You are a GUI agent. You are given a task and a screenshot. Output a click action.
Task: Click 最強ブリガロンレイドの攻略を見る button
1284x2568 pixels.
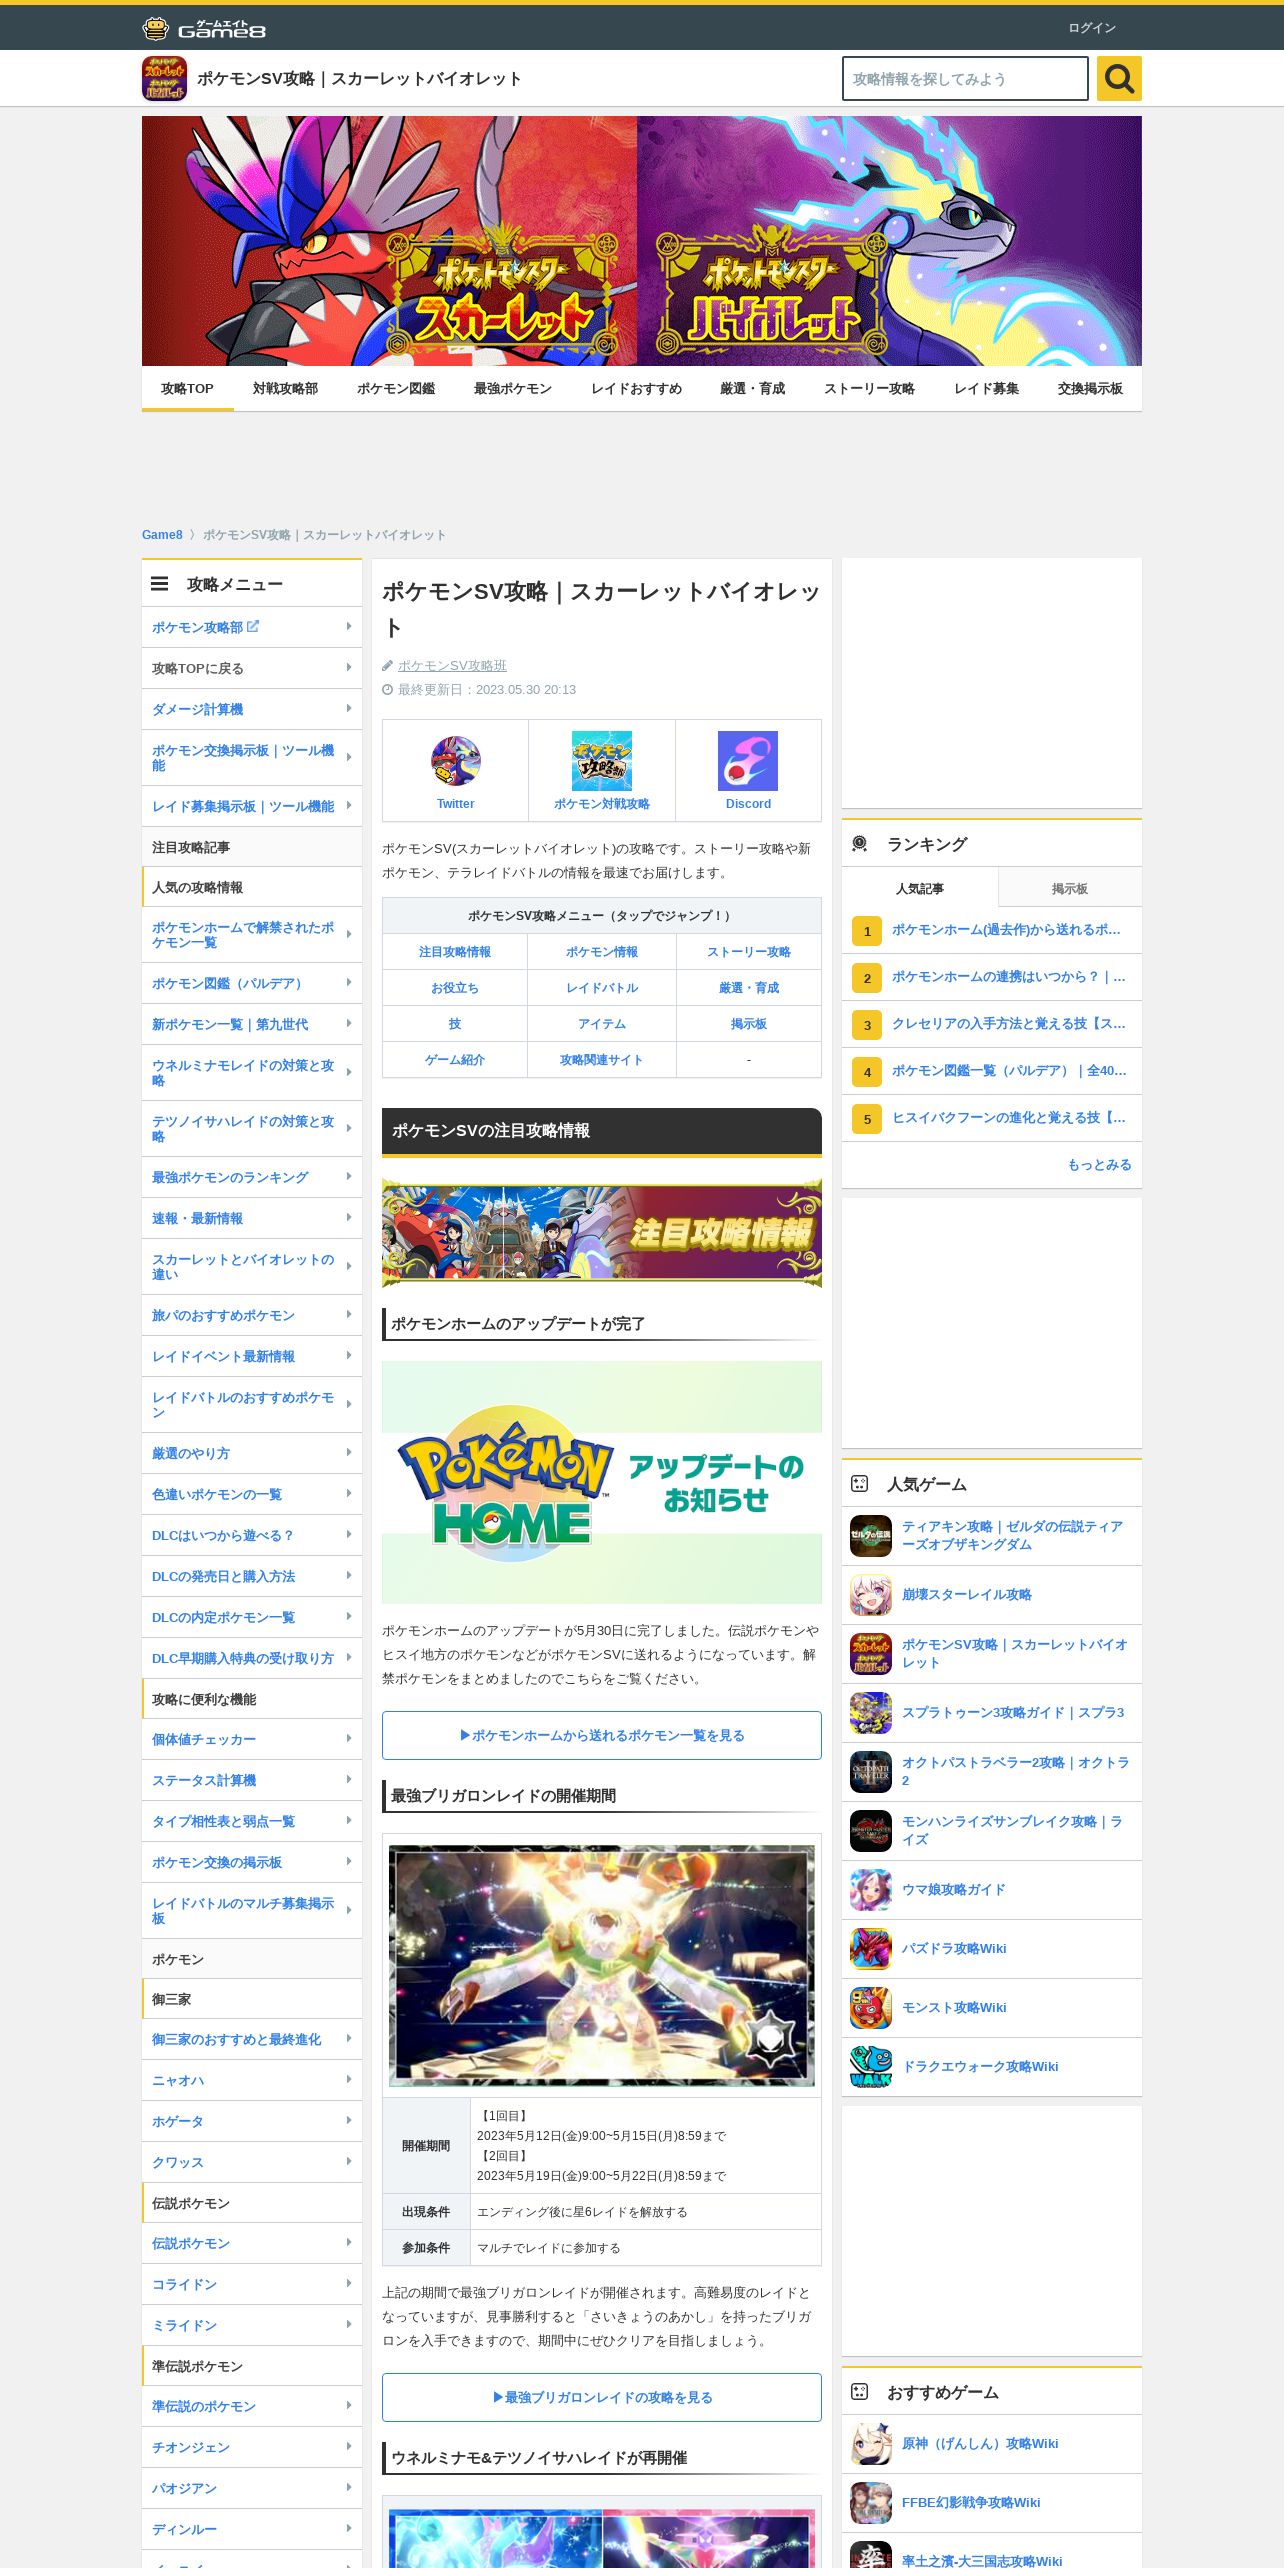[602, 2397]
